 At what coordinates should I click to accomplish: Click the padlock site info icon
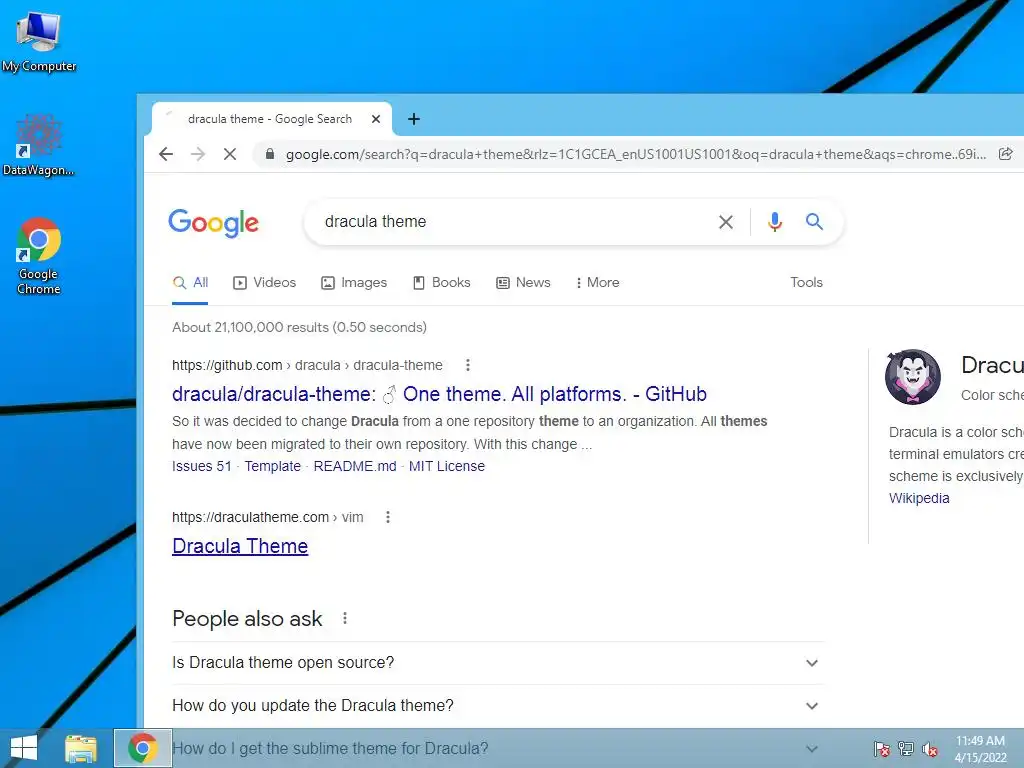coord(269,154)
